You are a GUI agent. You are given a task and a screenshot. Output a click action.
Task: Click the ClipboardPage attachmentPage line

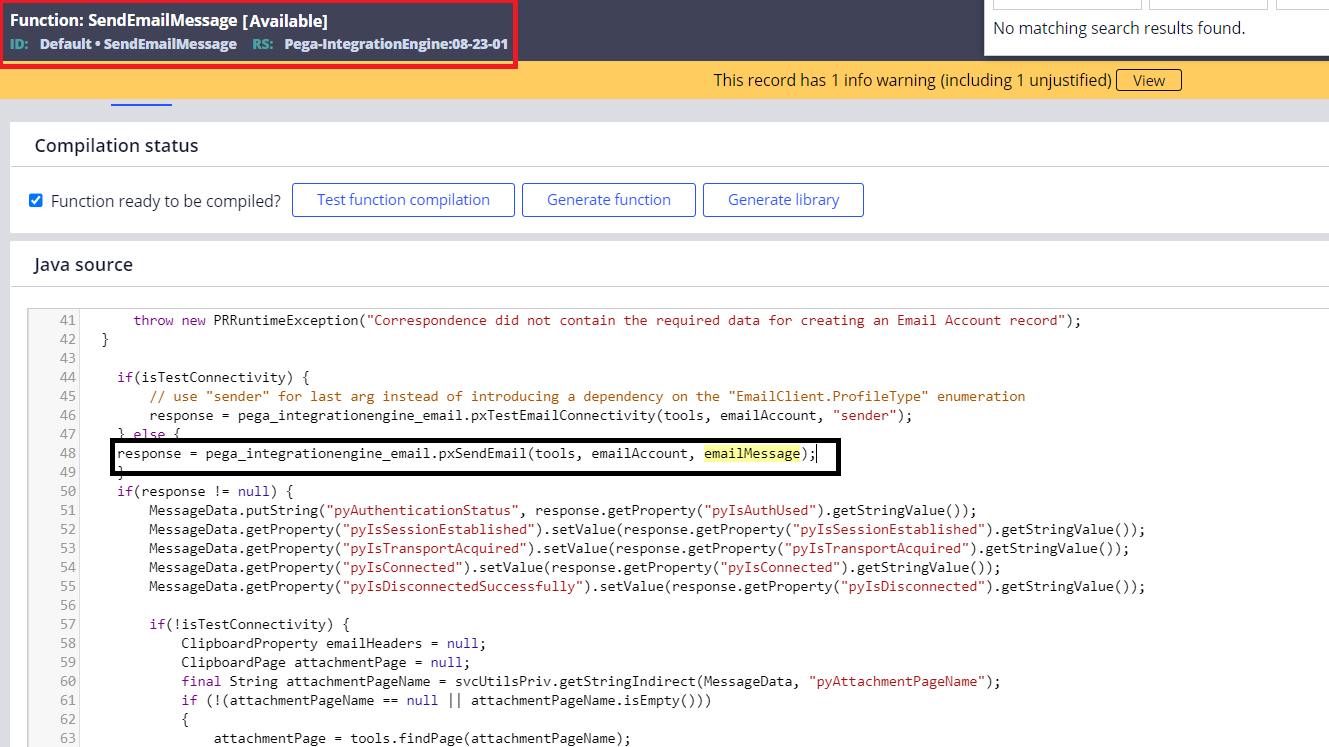point(325,662)
